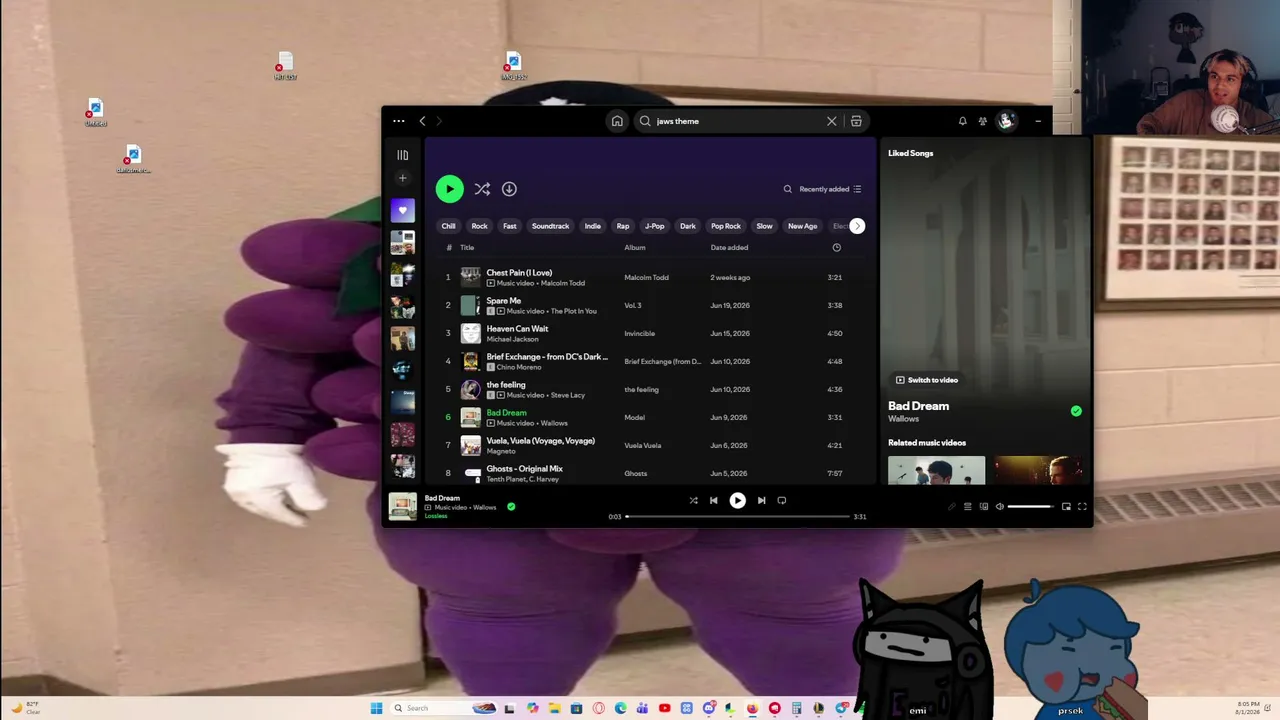This screenshot has height=720, width=1280.
Task: Filter by the Rock tag
Action: (480, 226)
